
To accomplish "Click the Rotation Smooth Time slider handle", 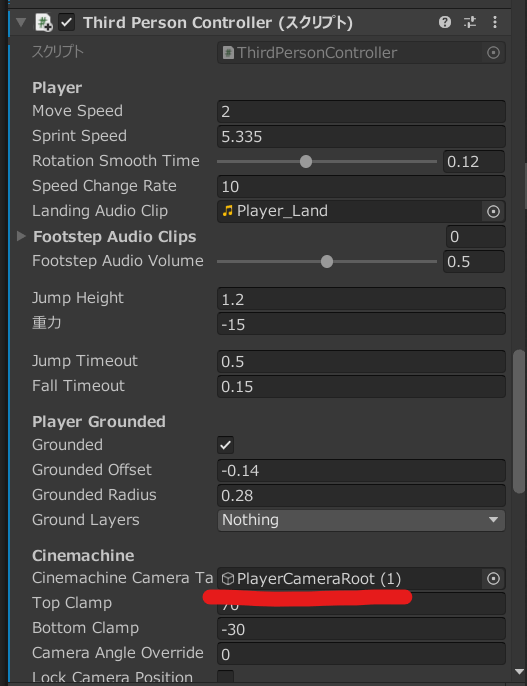I will (x=306, y=161).
